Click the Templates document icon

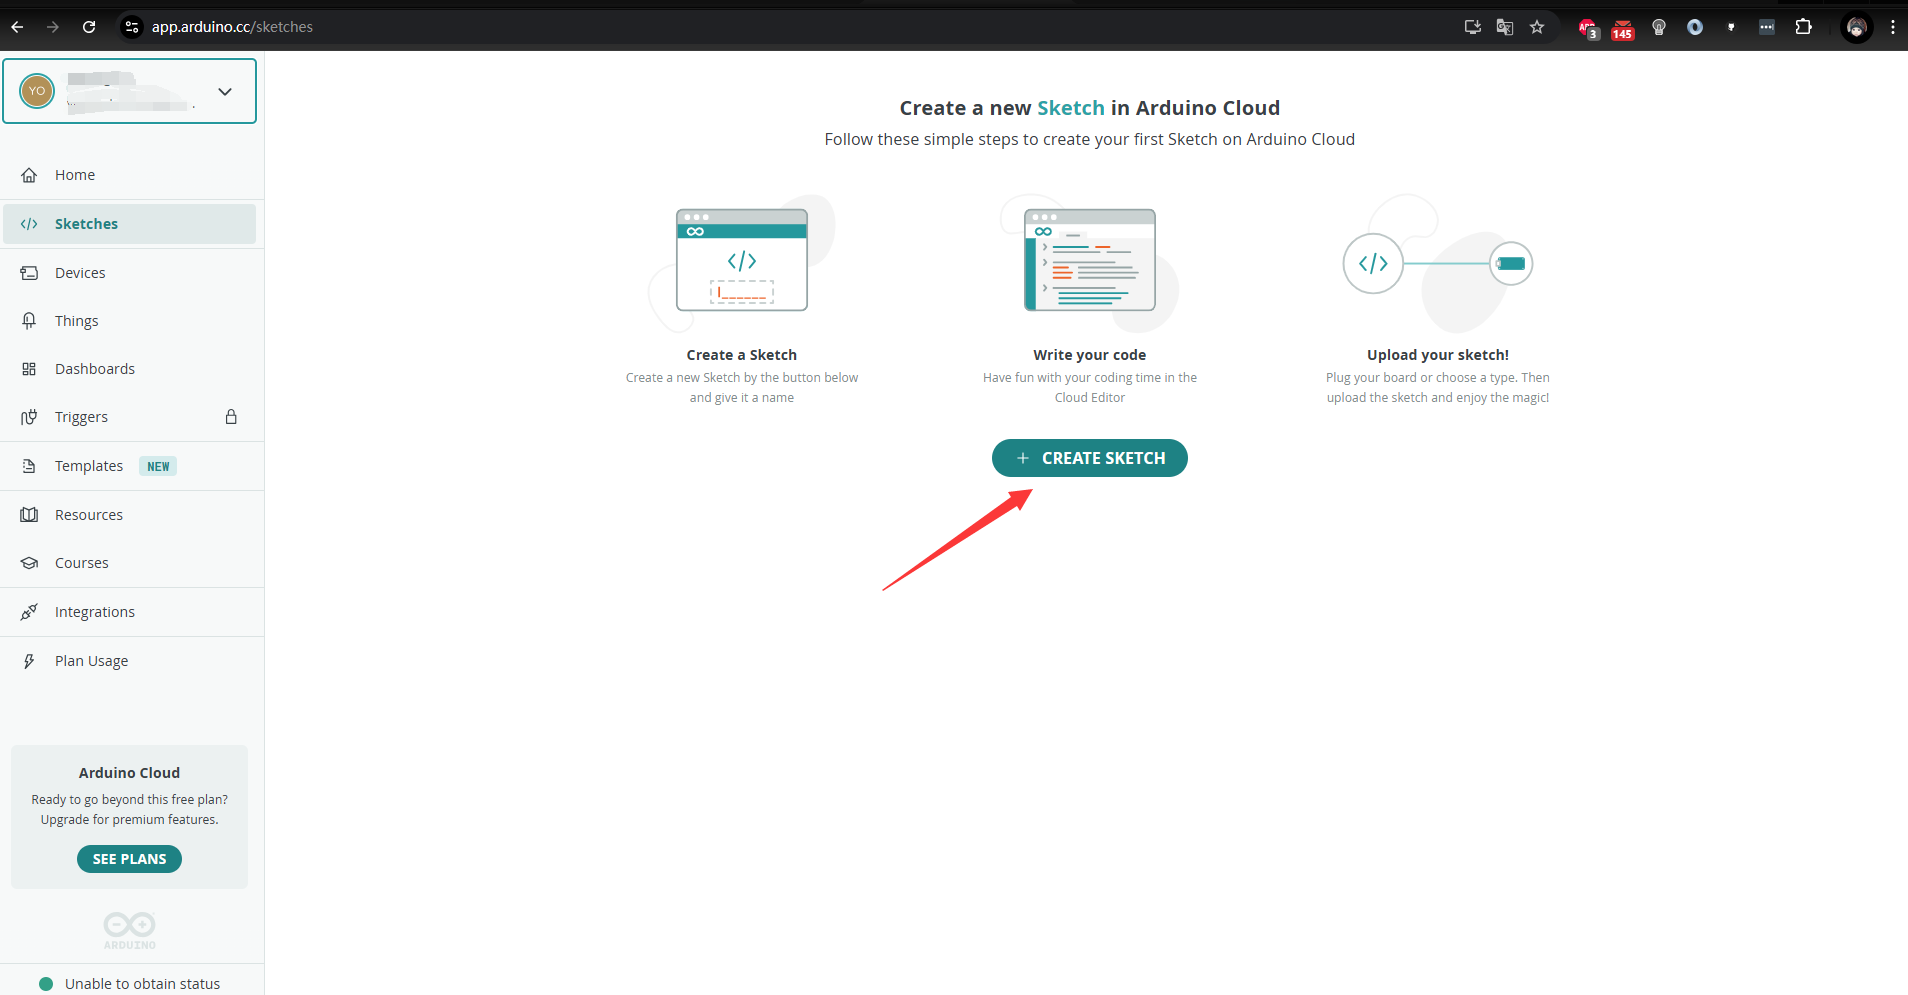(29, 466)
